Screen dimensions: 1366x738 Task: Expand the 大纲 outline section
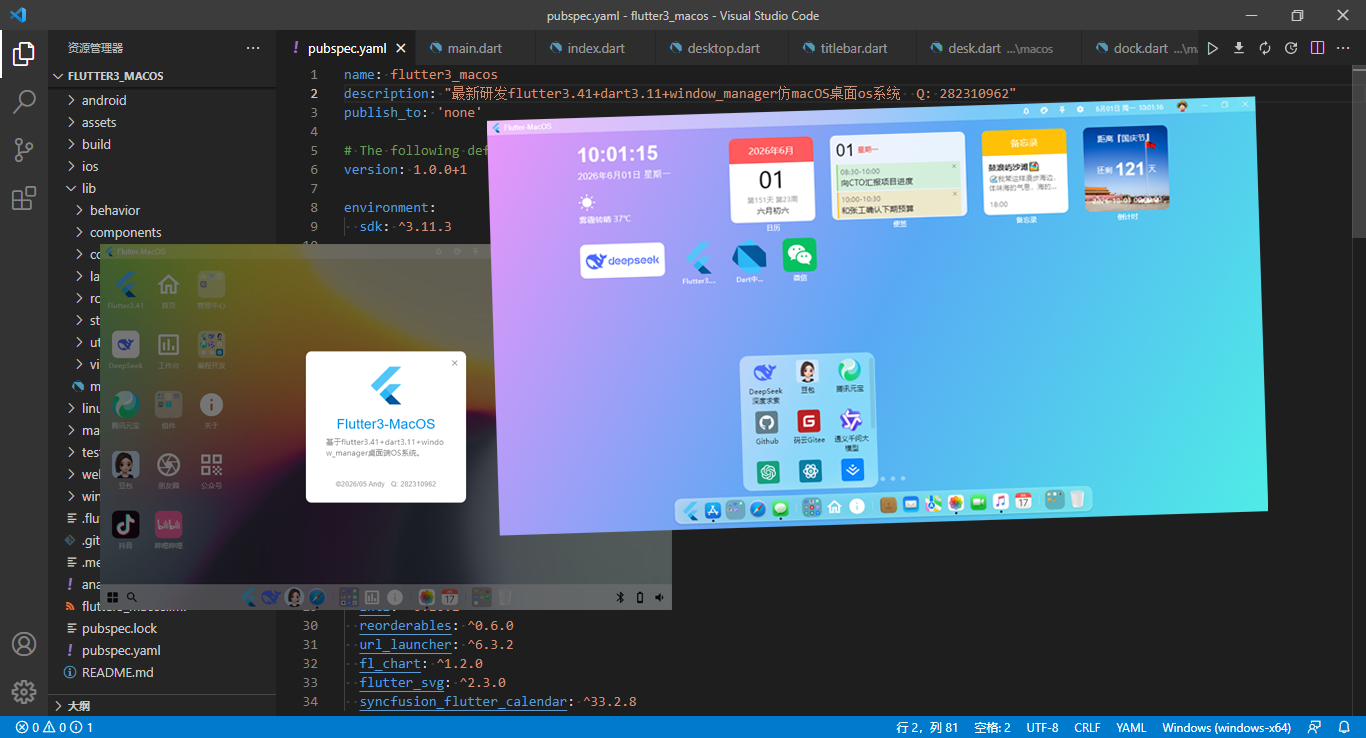(x=162, y=705)
